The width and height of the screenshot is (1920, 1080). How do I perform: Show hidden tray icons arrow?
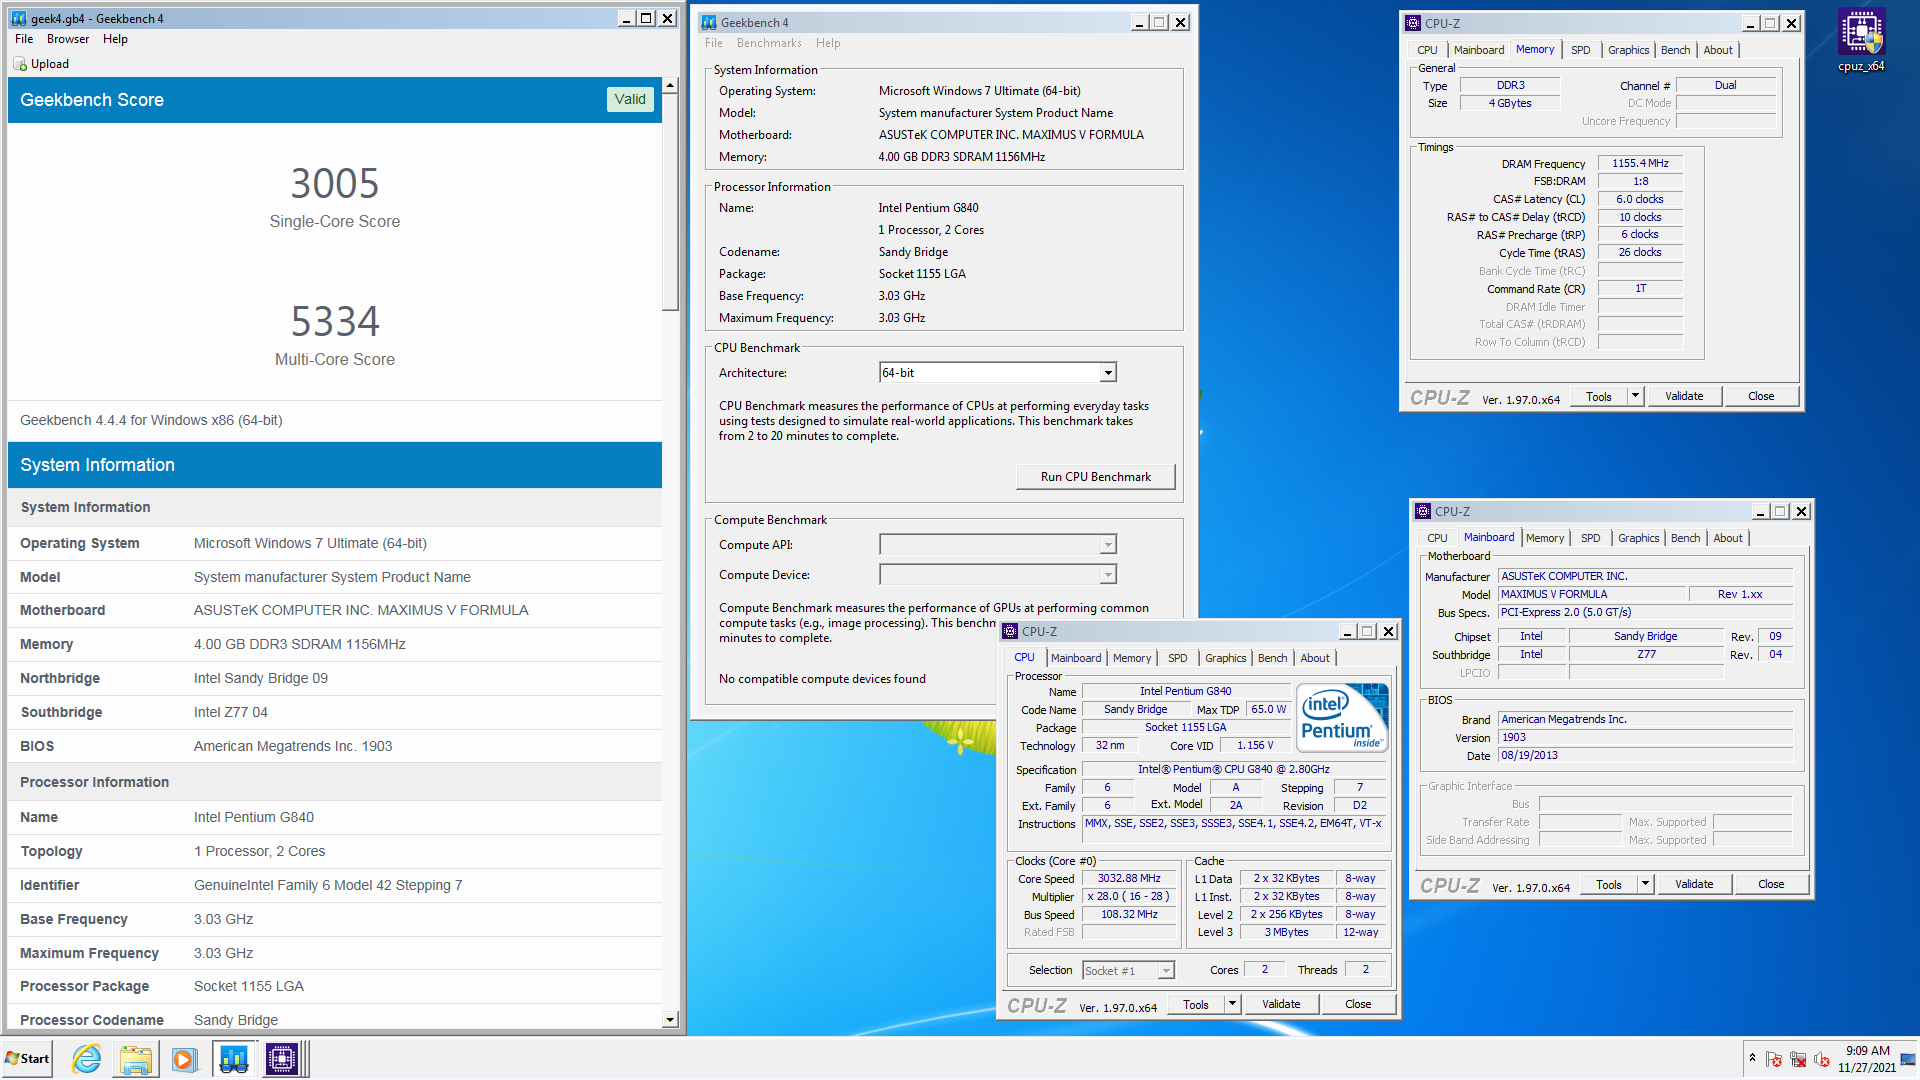(1752, 1058)
